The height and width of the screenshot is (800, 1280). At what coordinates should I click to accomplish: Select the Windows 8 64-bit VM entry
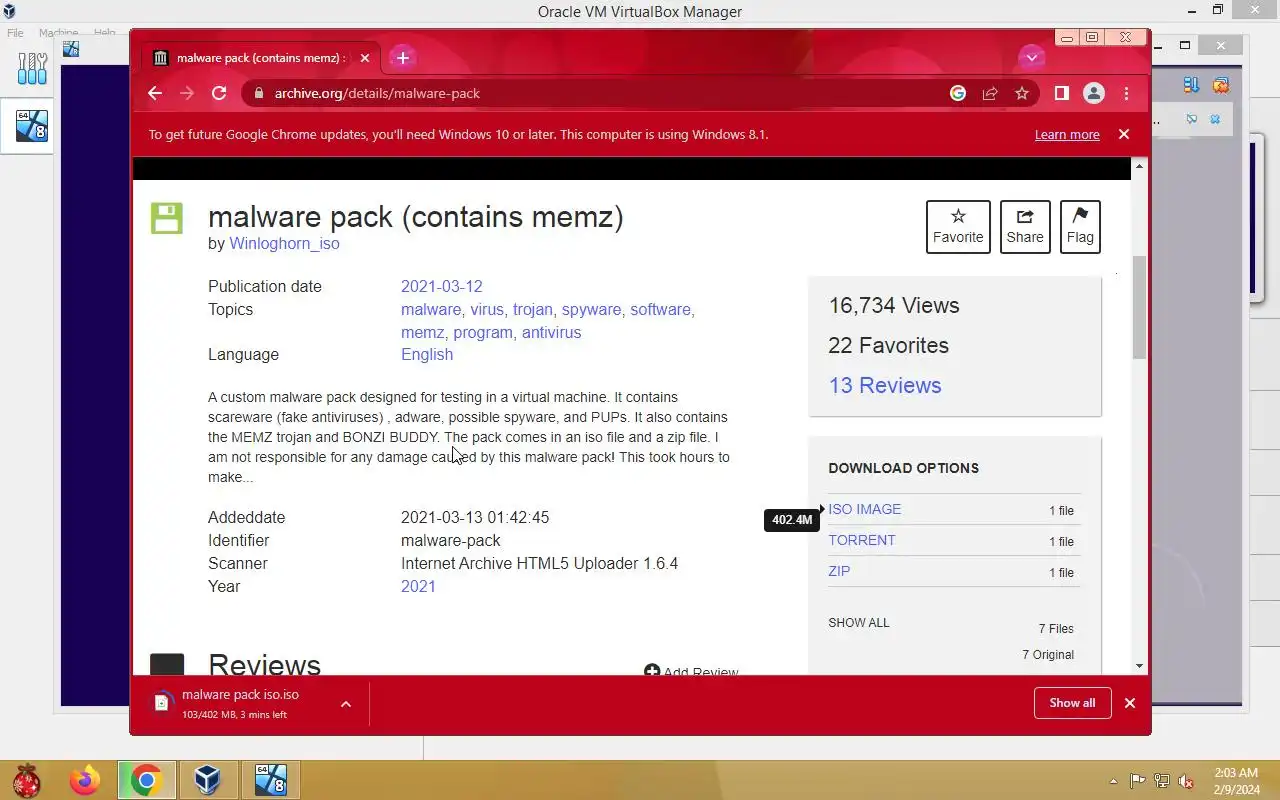pyautogui.click(x=32, y=126)
